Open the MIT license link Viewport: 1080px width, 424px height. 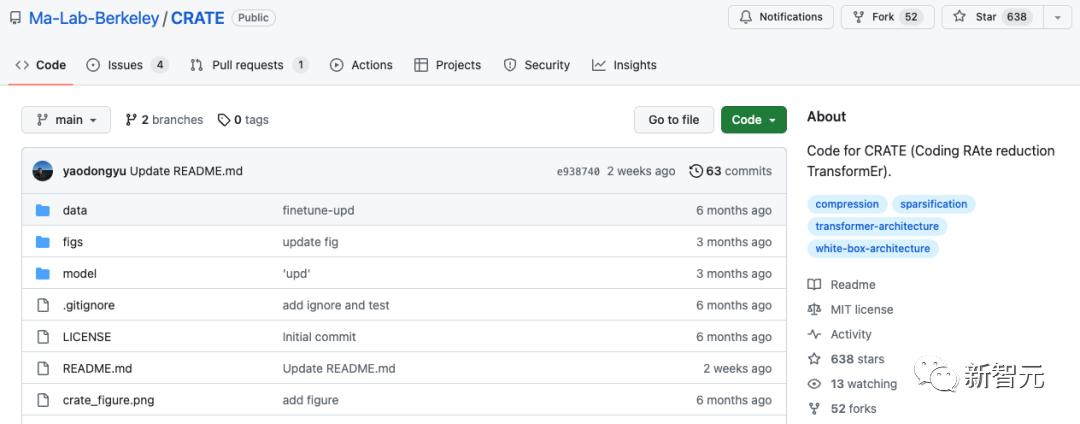[x=861, y=310]
